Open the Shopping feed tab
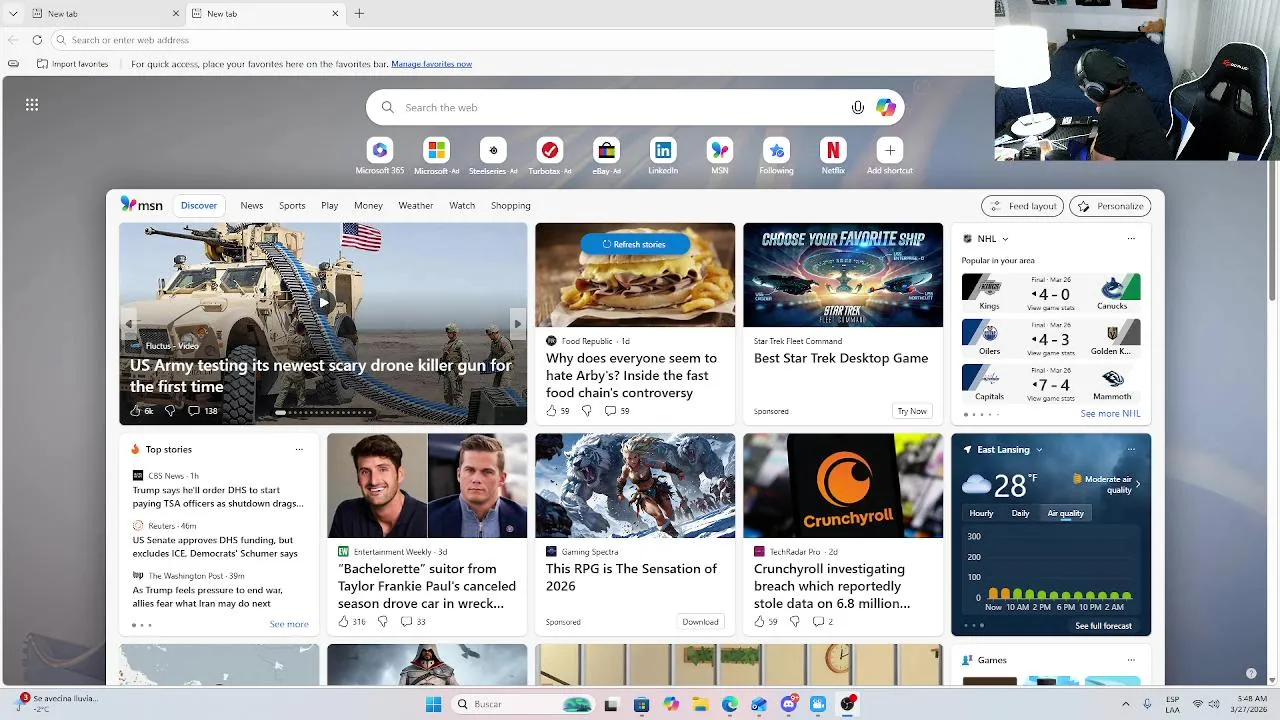The image size is (1280, 720). pos(511,205)
